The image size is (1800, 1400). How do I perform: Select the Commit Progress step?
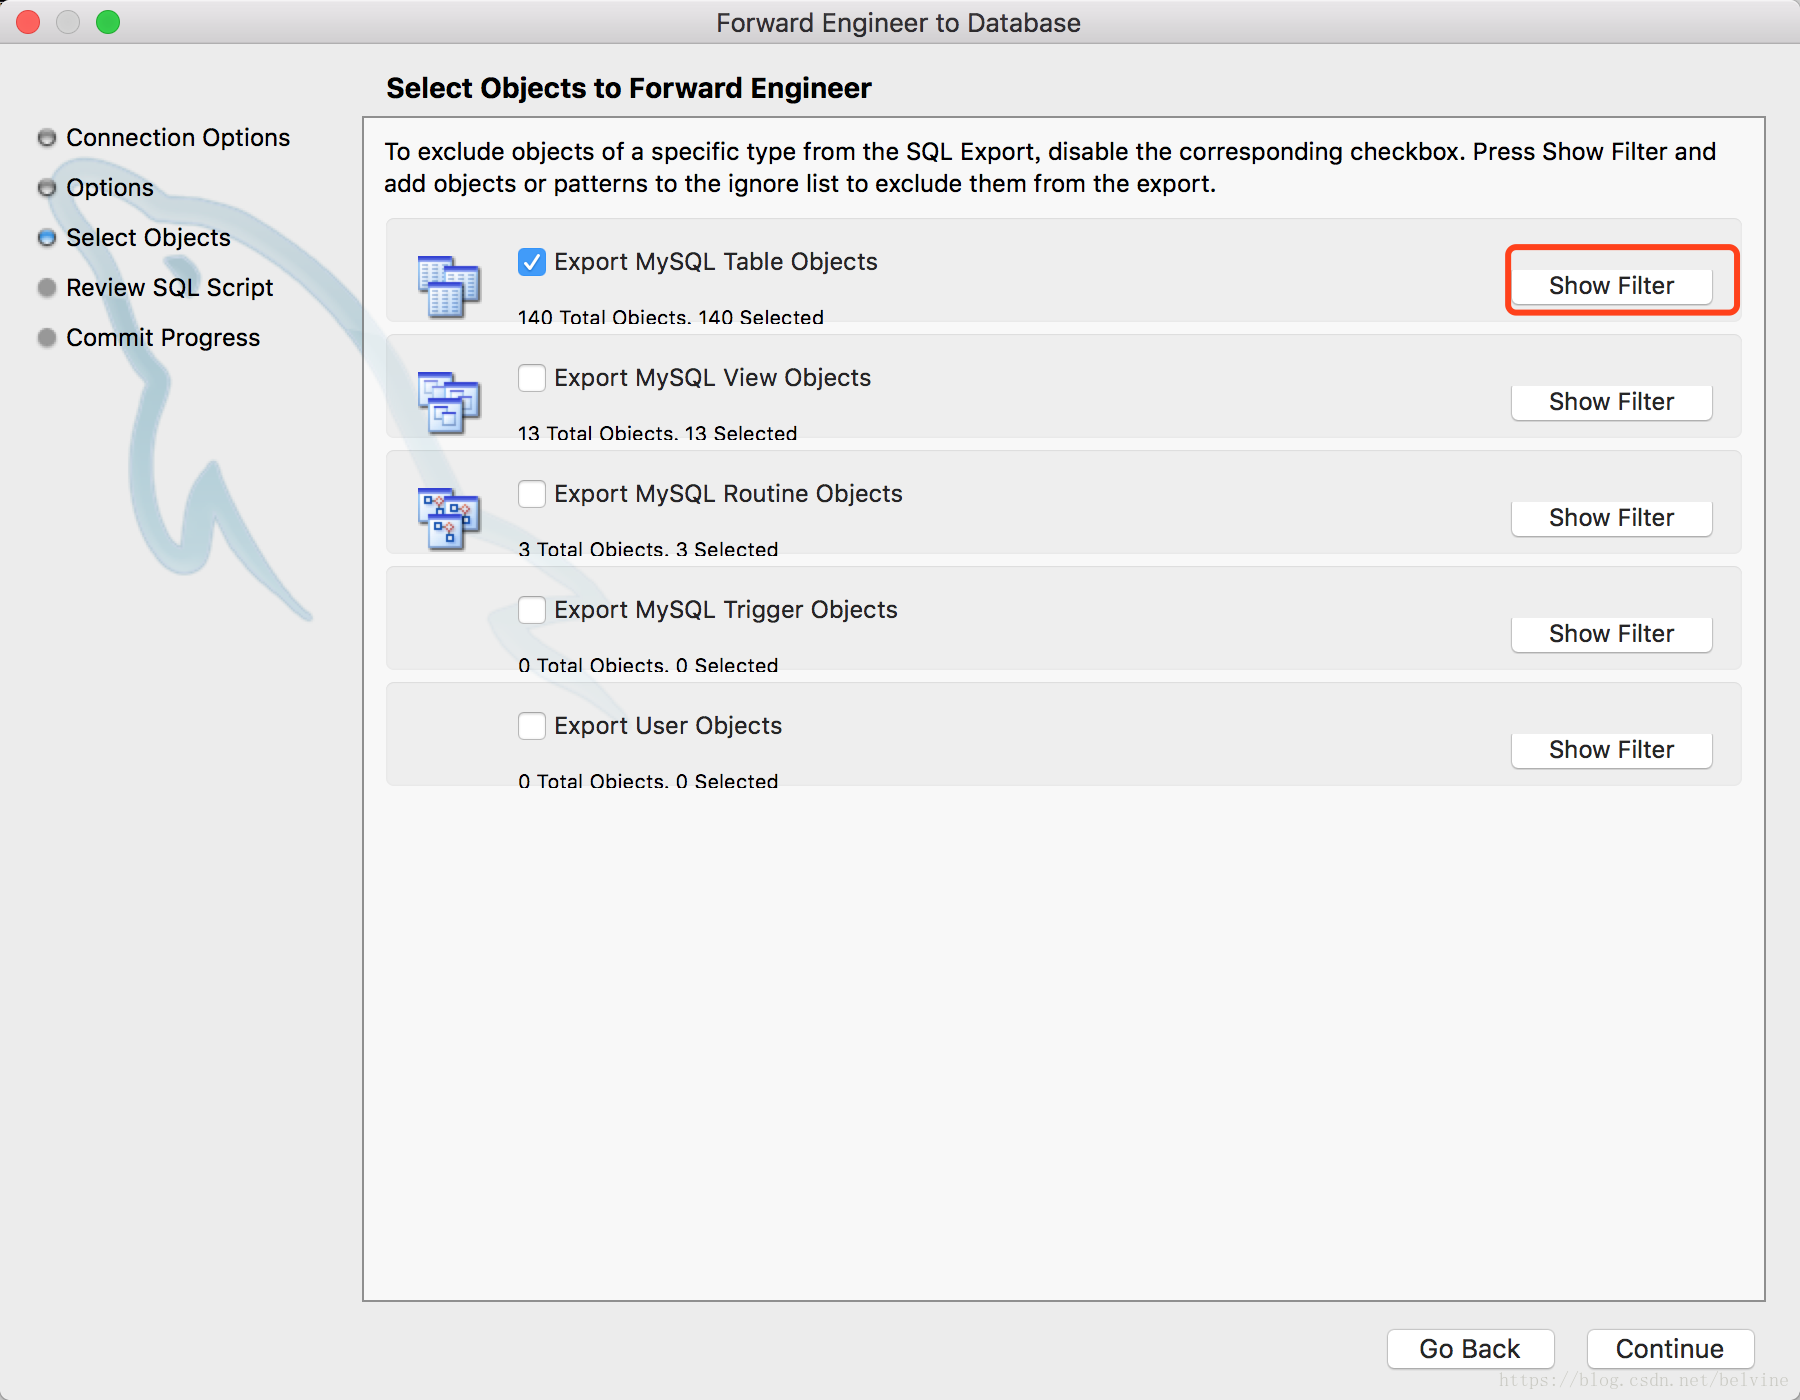[149, 338]
